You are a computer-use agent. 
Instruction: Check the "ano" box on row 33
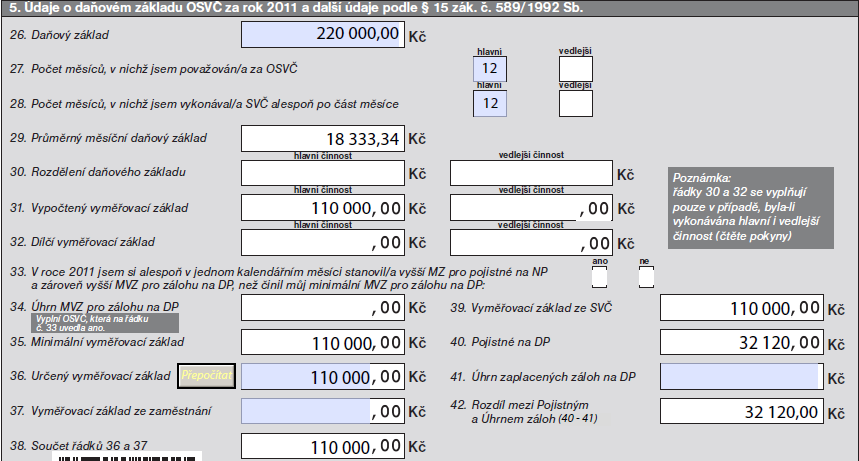600,277
